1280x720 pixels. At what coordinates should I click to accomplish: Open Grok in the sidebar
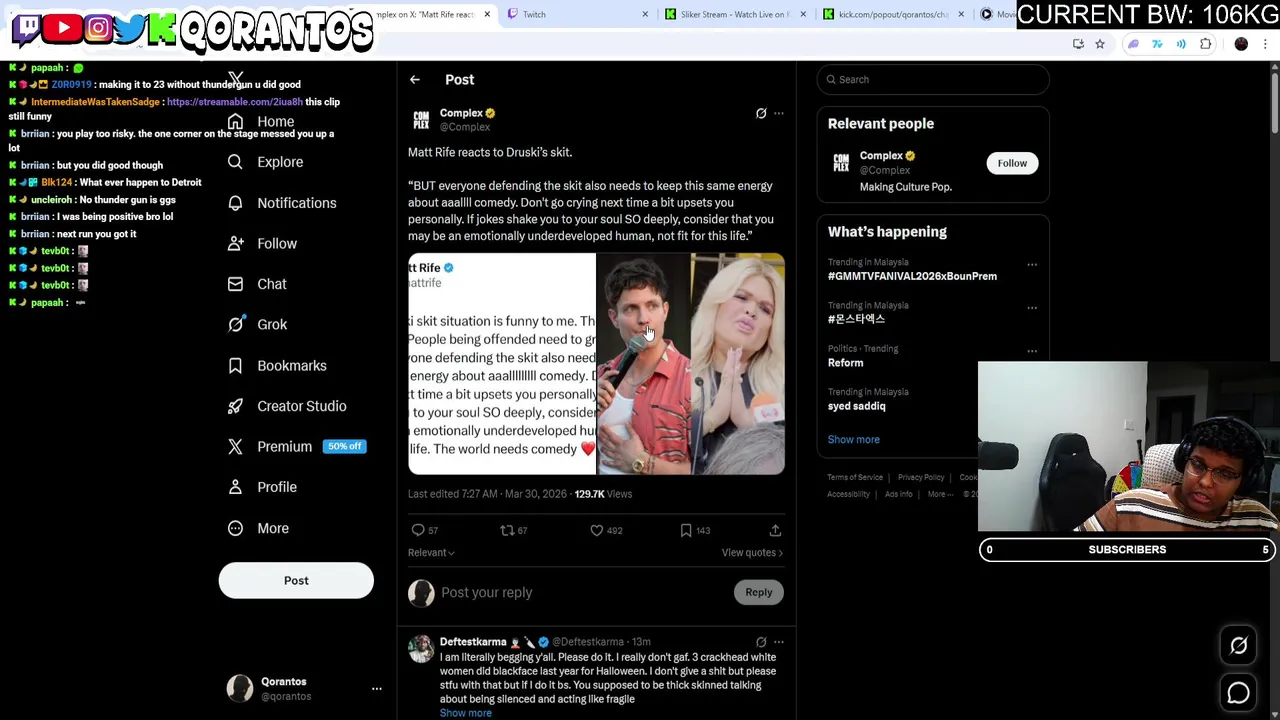[x=257, y=325]
